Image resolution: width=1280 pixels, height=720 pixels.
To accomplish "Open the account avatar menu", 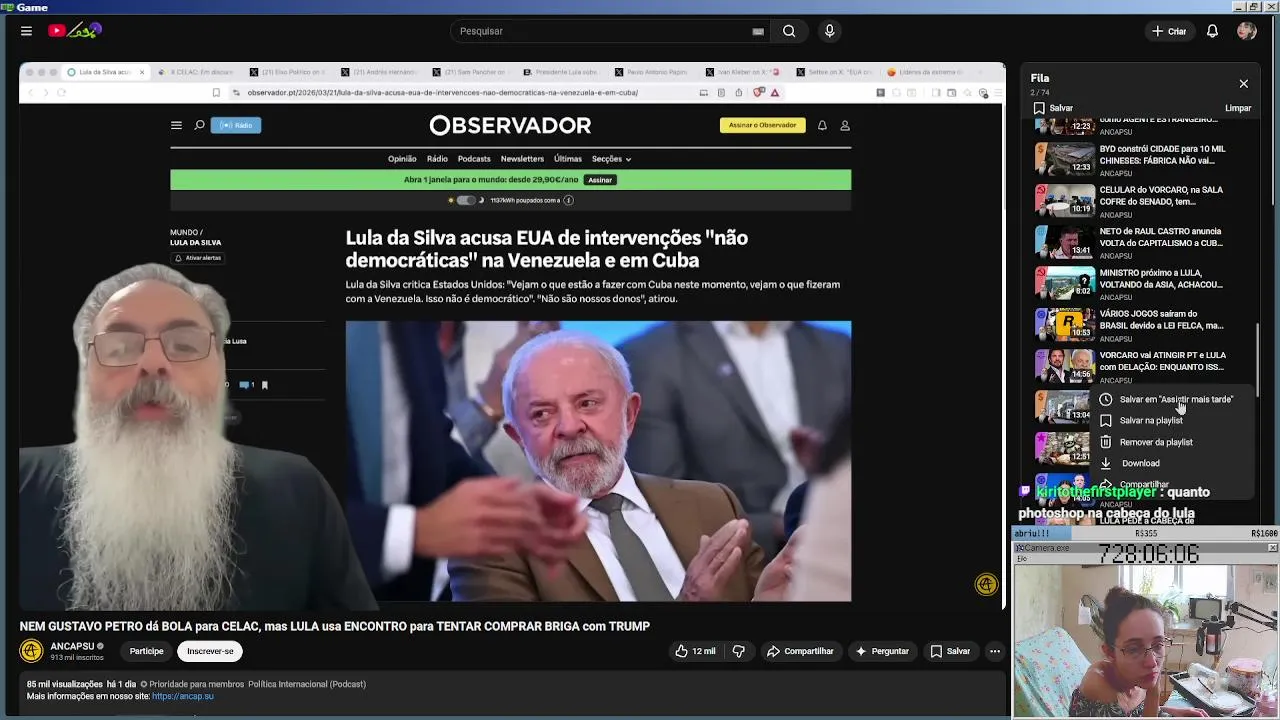I will pos(1246,31).
